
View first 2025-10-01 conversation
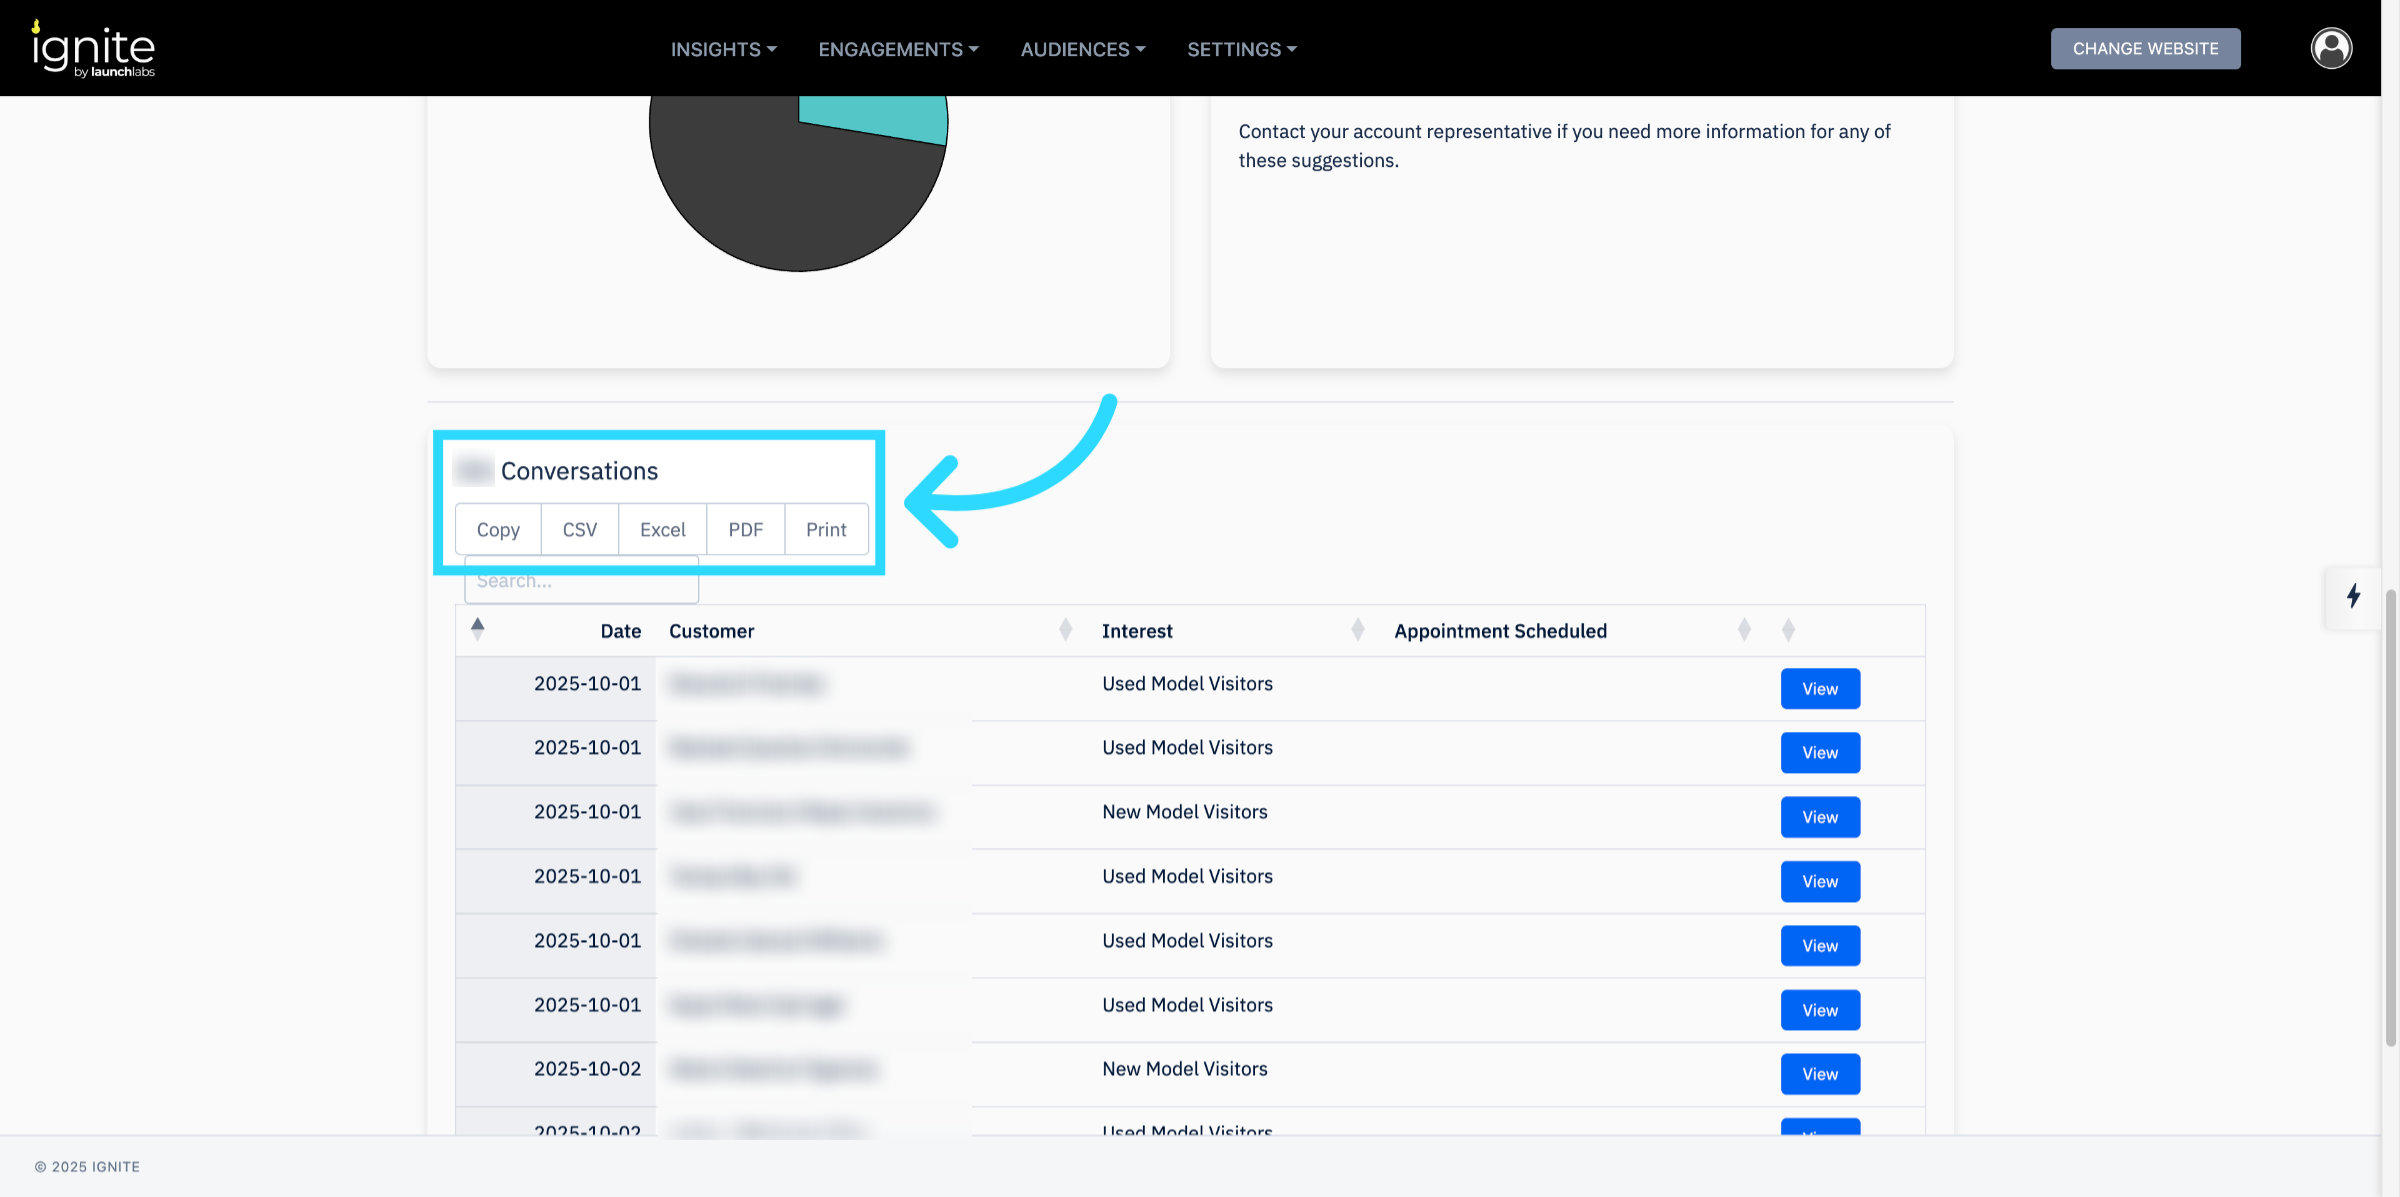(x=1819, y=689)
